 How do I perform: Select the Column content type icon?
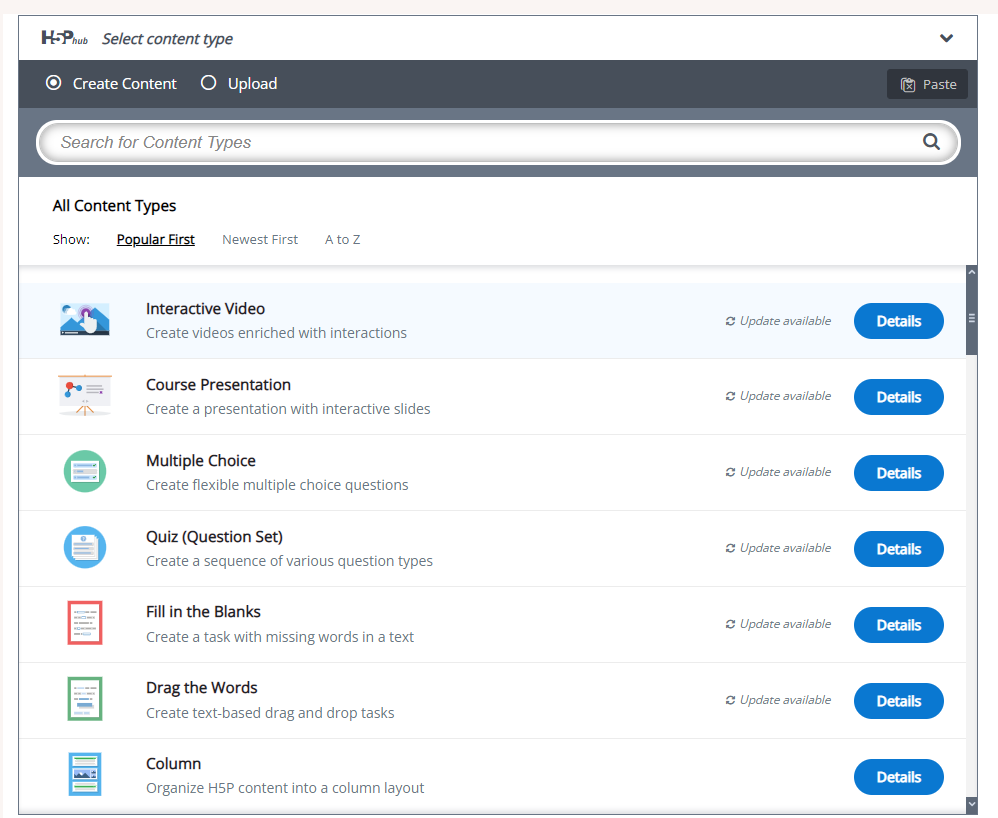click(85, 775)
